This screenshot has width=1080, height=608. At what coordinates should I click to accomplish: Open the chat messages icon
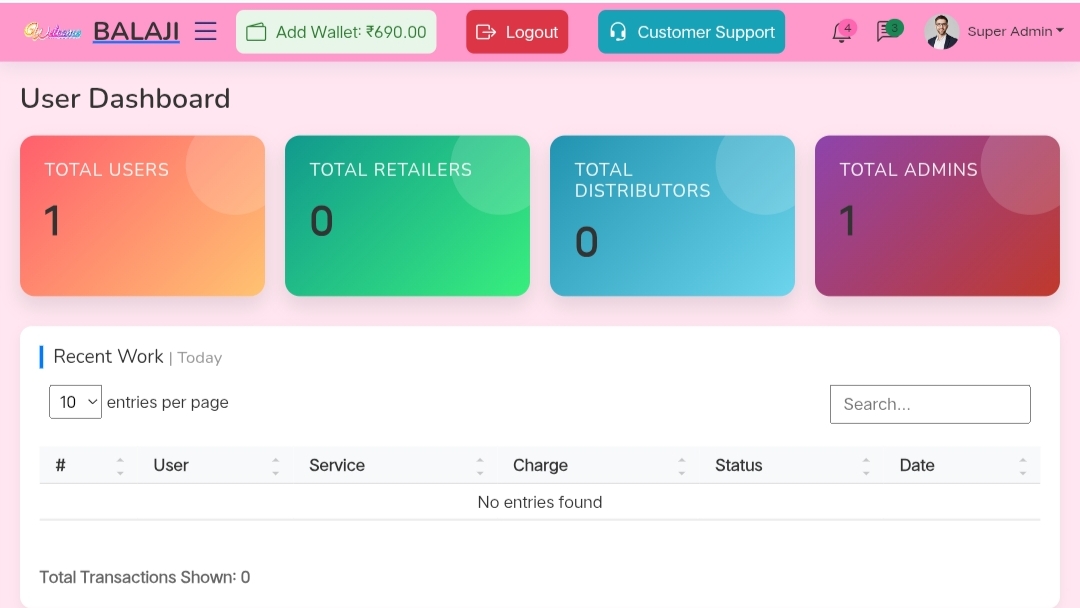[x=887, y=32]
